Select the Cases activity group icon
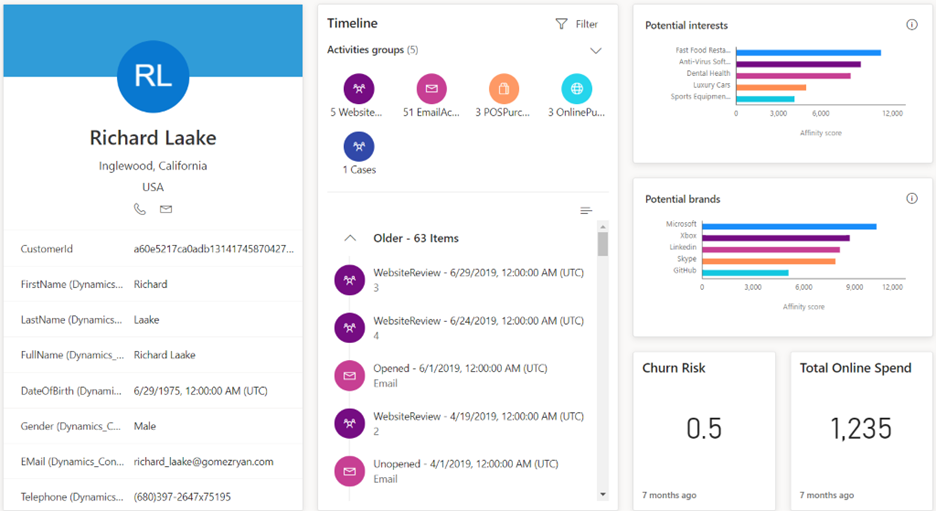936x511 pixels. coord(358,147)
